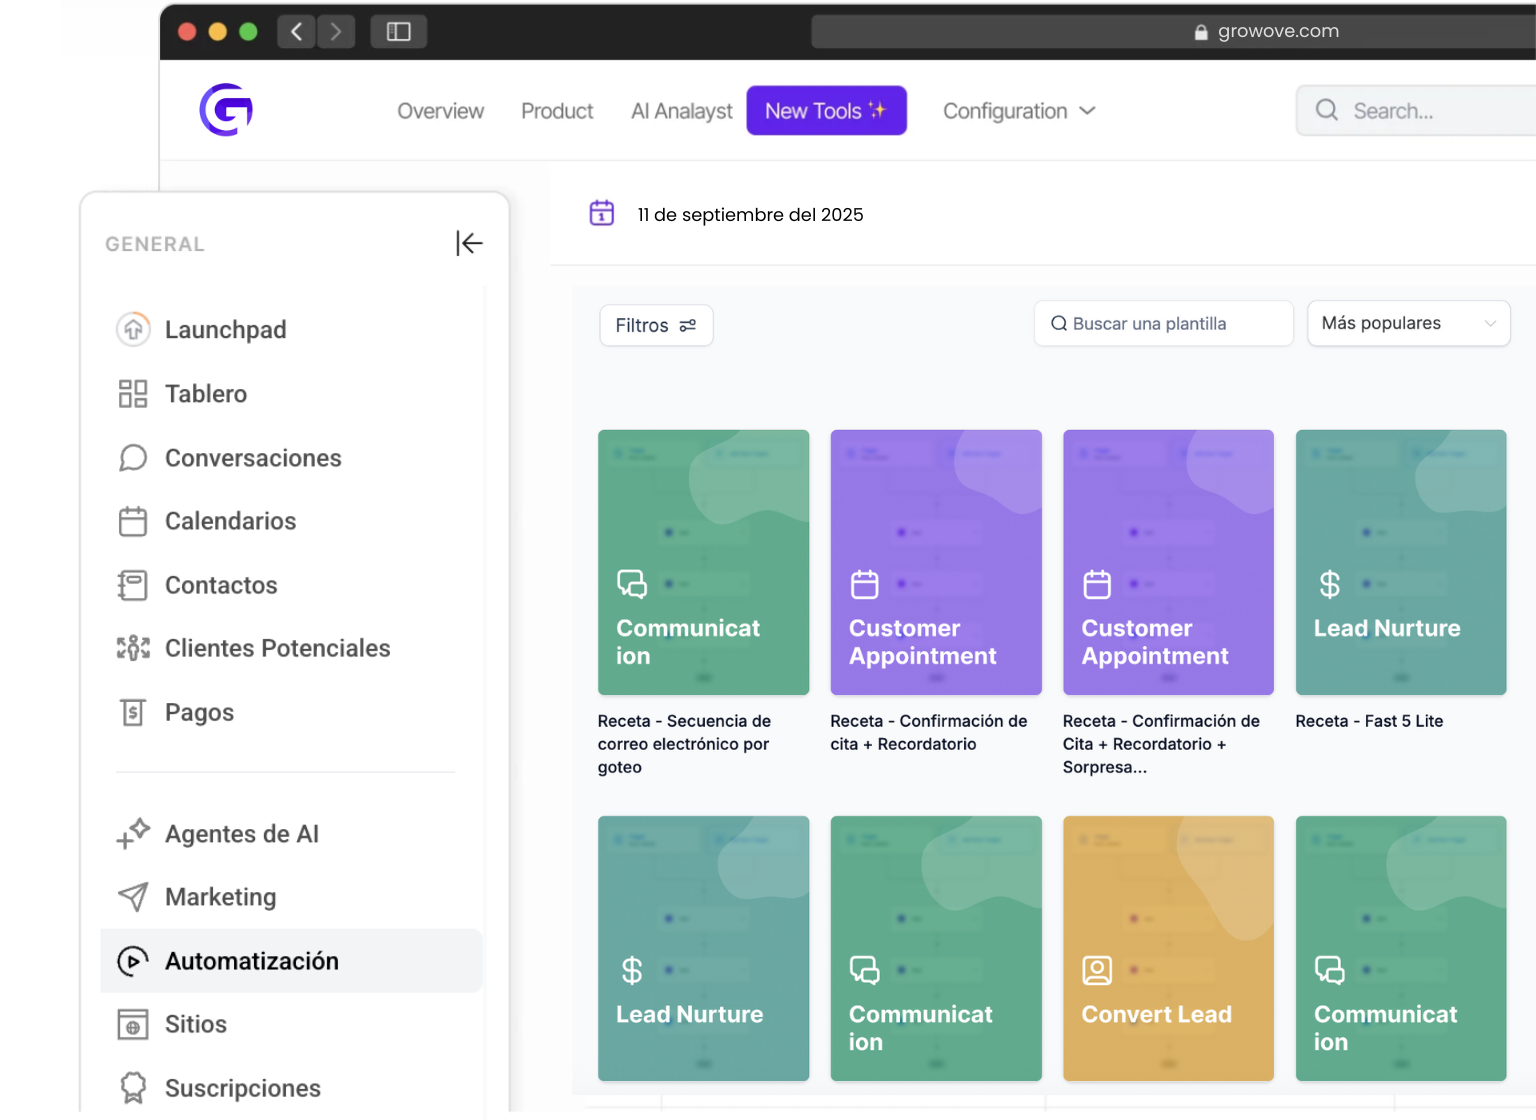
Task: Select the Agentes de AI sparkle icon
Action: click(133, 833)
